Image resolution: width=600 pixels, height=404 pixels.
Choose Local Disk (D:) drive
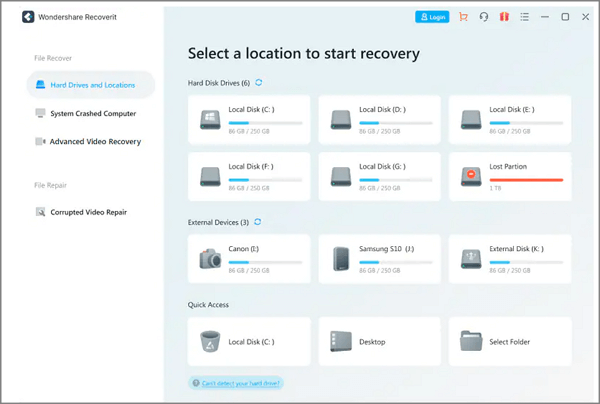(x=379, y=119)
